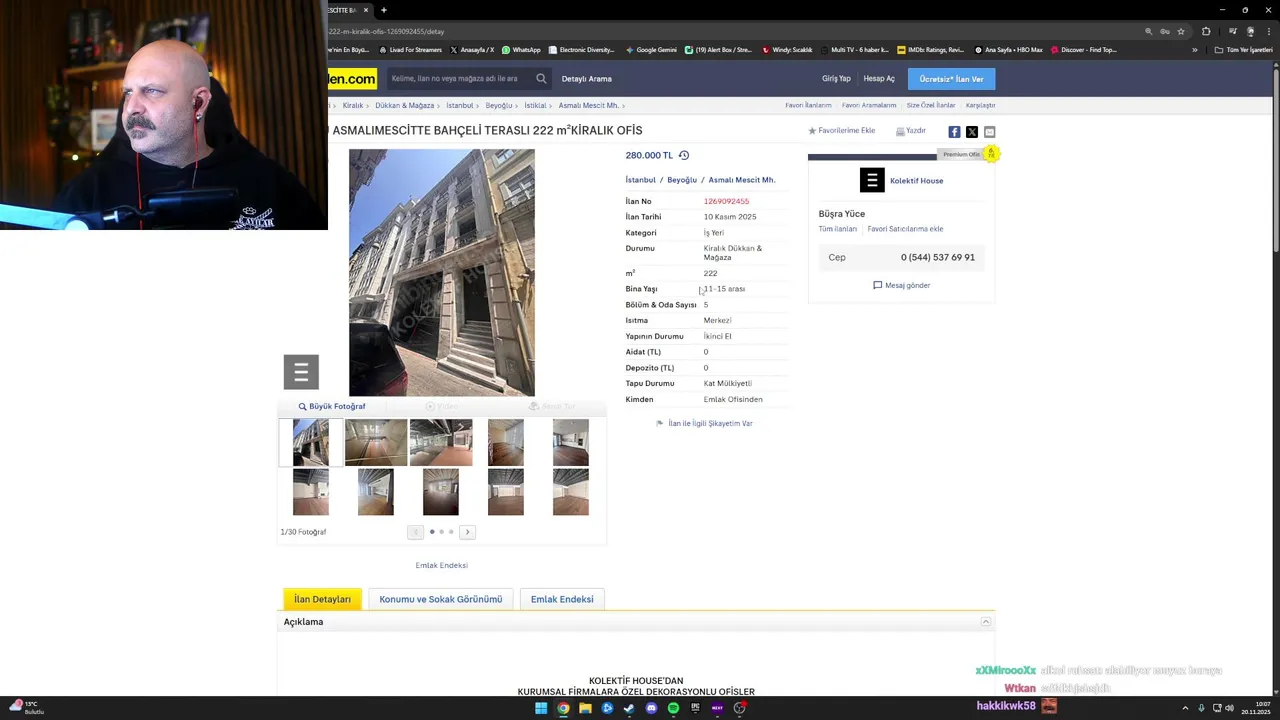1280x720 pixels.
Task: Switch to Emlak Endeksi tab
Action: click(562, 599)
